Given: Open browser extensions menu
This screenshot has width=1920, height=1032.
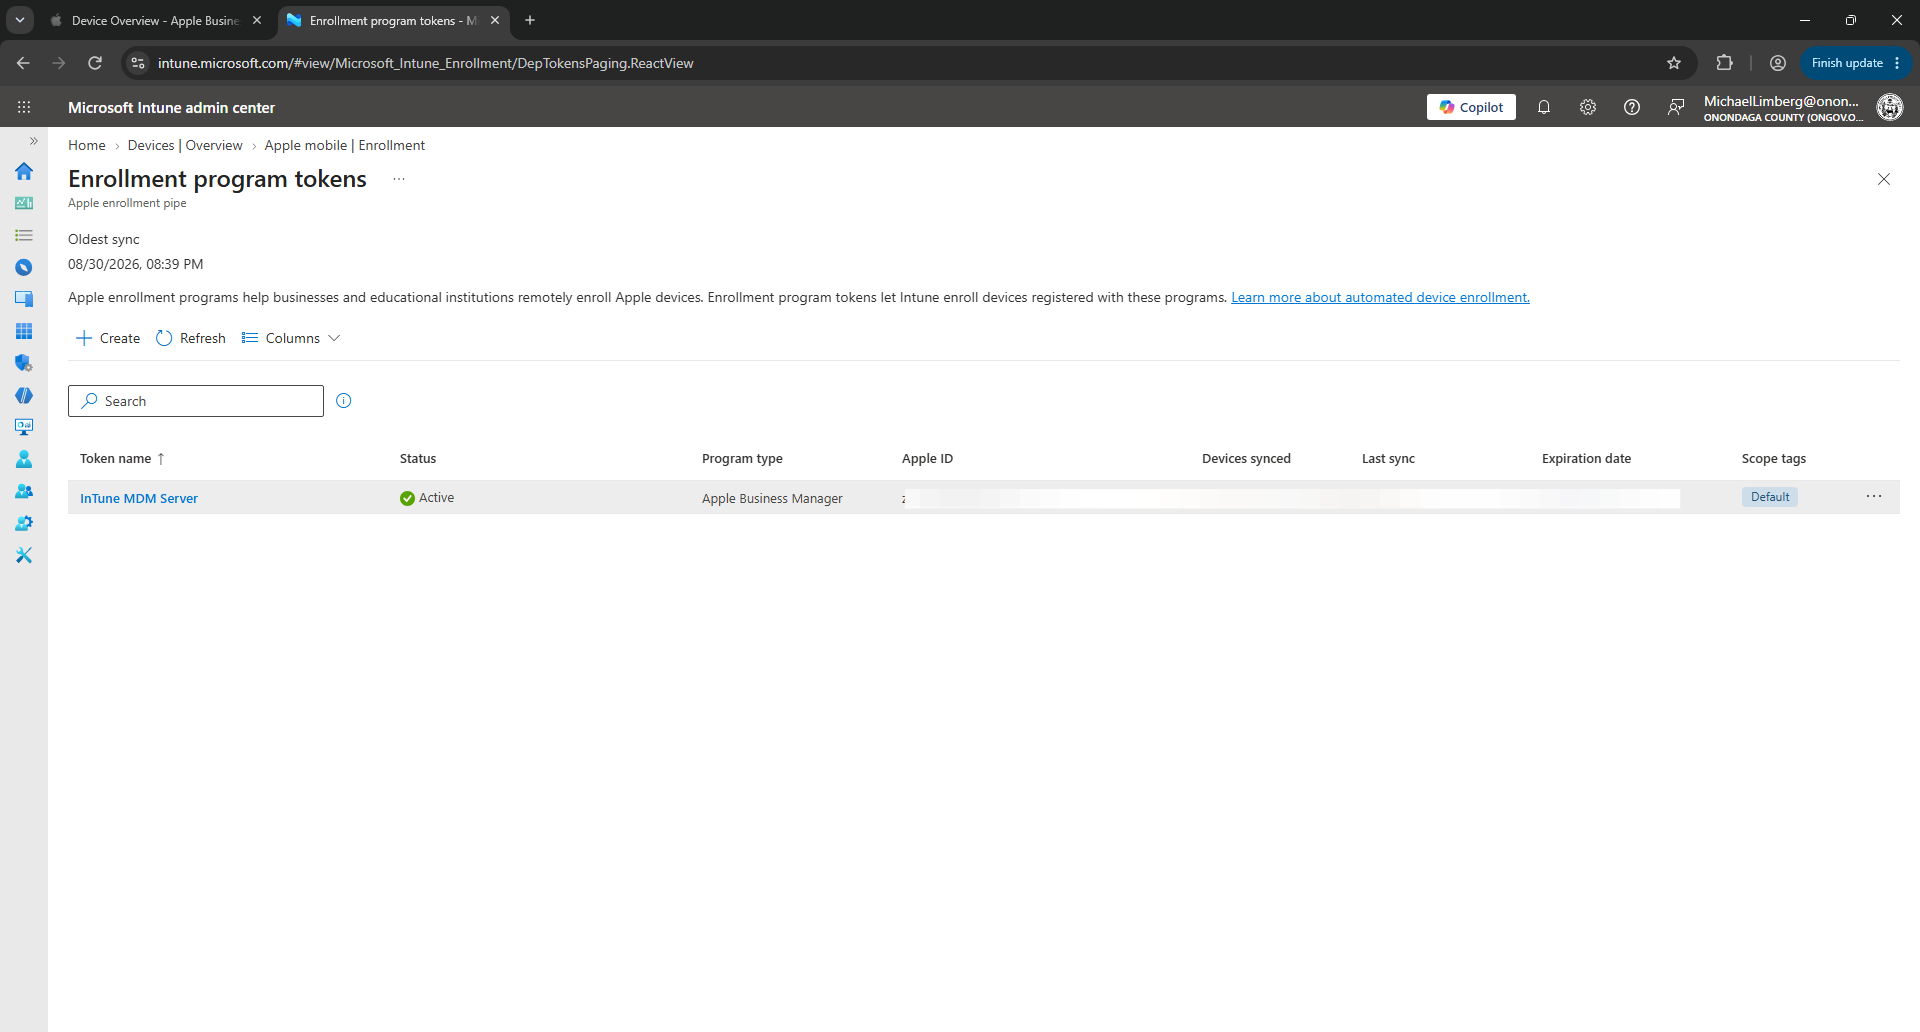Looking at the screenshot, I should (1724, 63).
